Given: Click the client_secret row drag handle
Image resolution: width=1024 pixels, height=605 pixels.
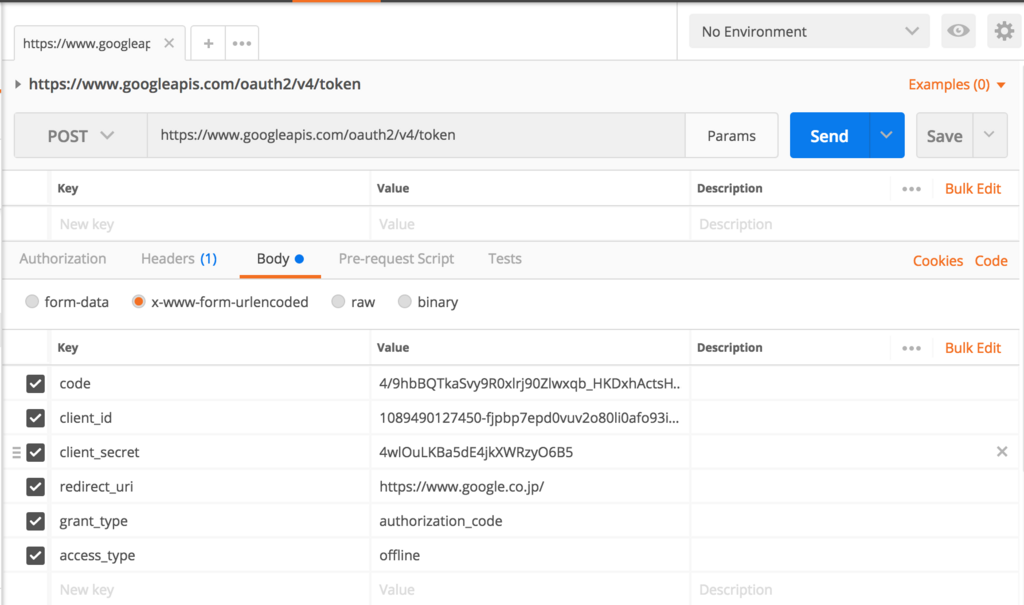Looking at the screenshot, I should point(16,452).
